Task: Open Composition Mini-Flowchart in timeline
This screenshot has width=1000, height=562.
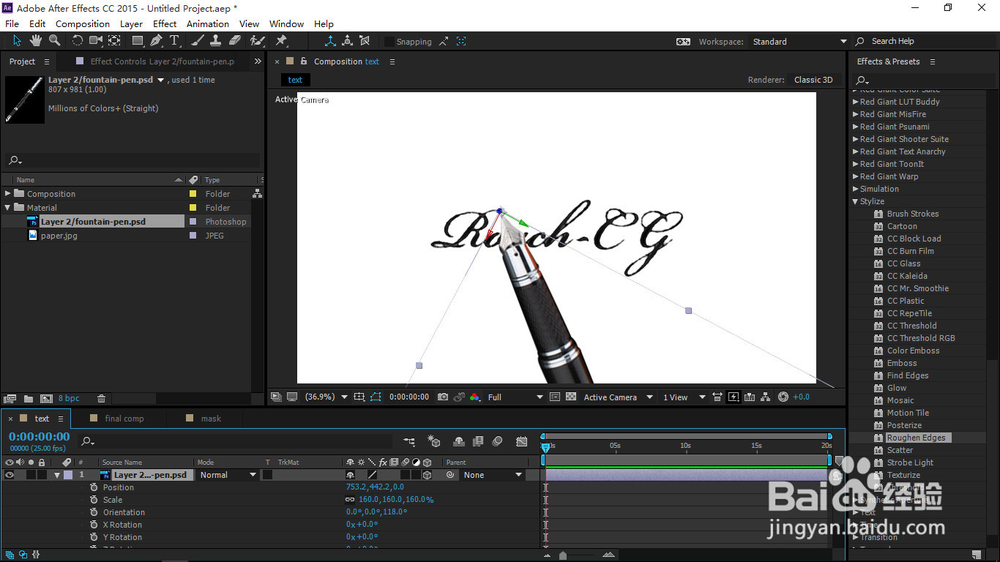Action: tap(409, 441)
